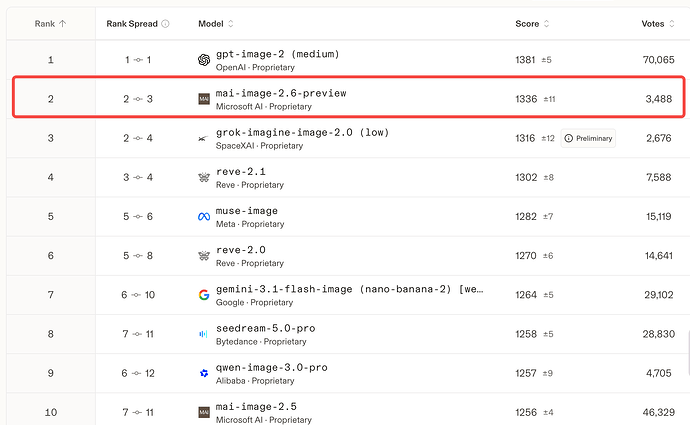Open the grok-imagine-image-2.0 (low) model

[x=303, y=132]
